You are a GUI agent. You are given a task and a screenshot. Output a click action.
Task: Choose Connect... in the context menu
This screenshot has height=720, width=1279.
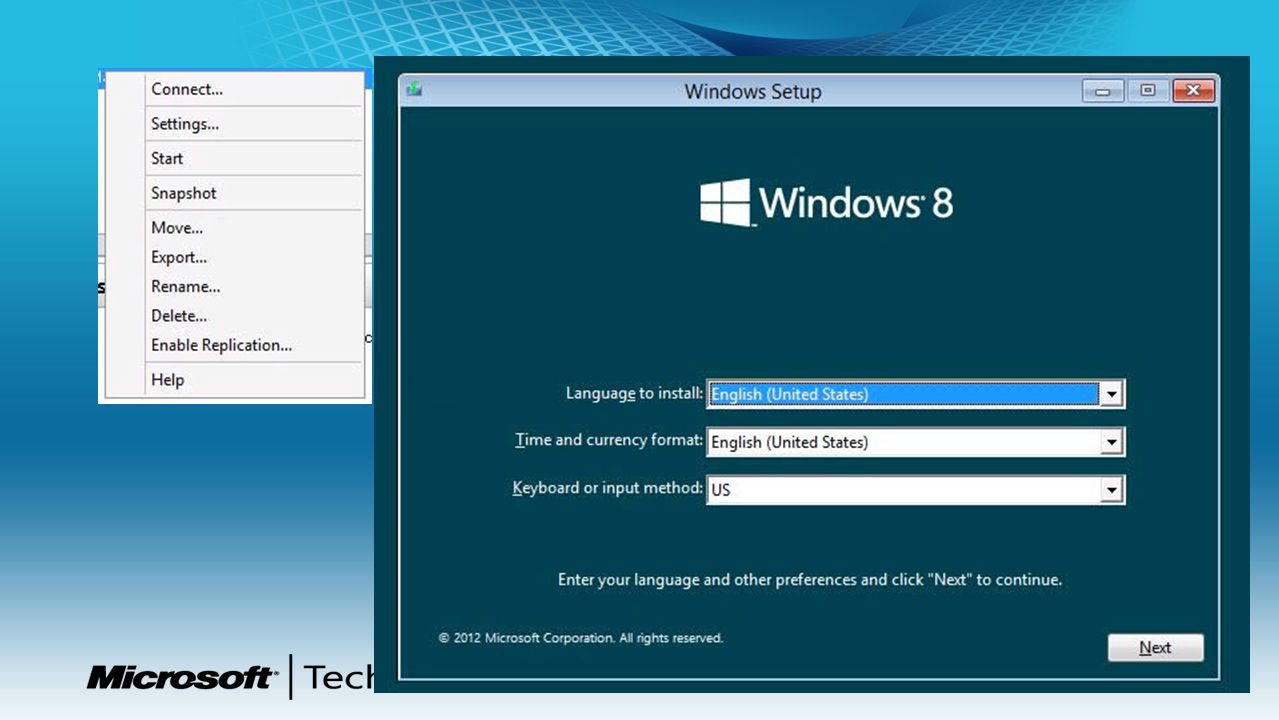click(x=187, y=89)
